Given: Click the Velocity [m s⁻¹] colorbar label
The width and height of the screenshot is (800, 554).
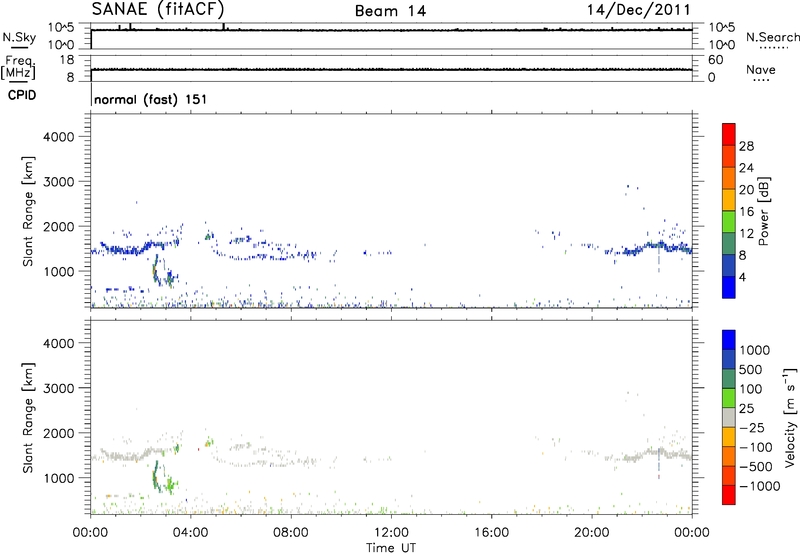Looking at the screenshot, I should point(790,417).
